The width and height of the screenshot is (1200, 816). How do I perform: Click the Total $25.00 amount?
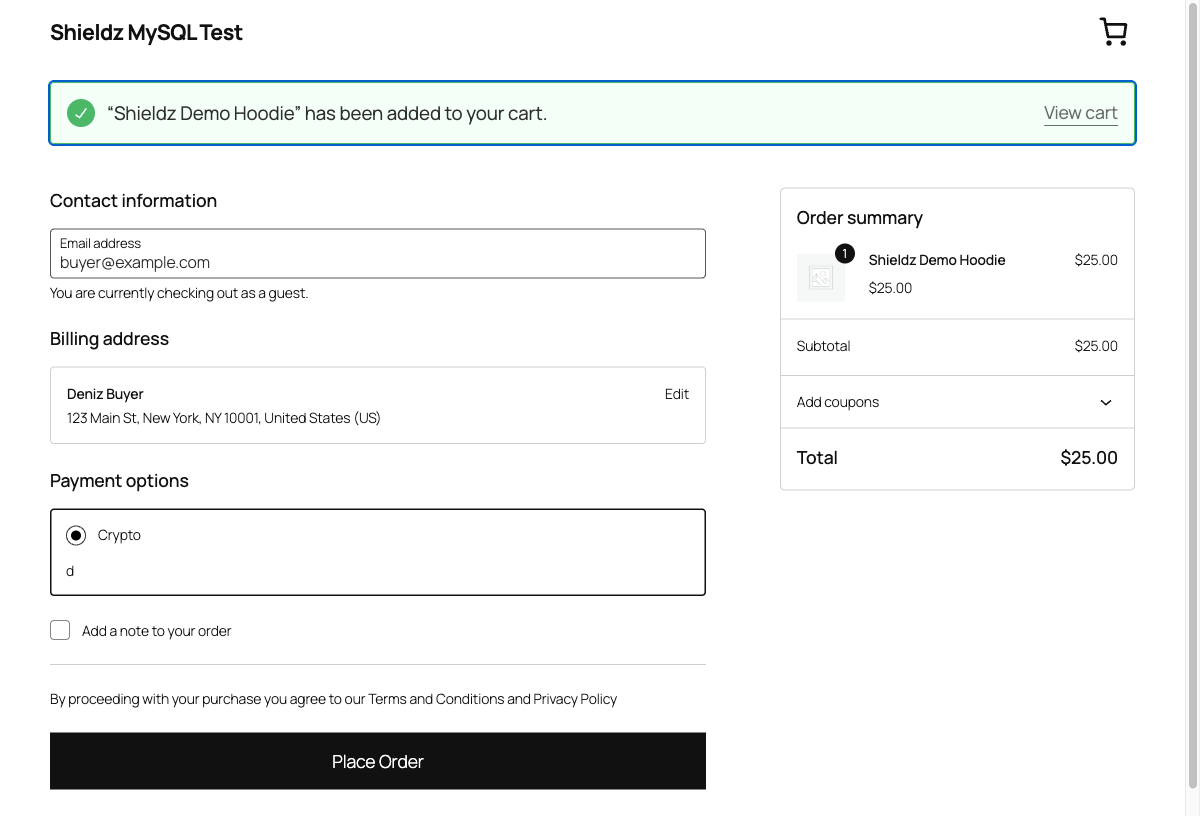[1089, 458]
